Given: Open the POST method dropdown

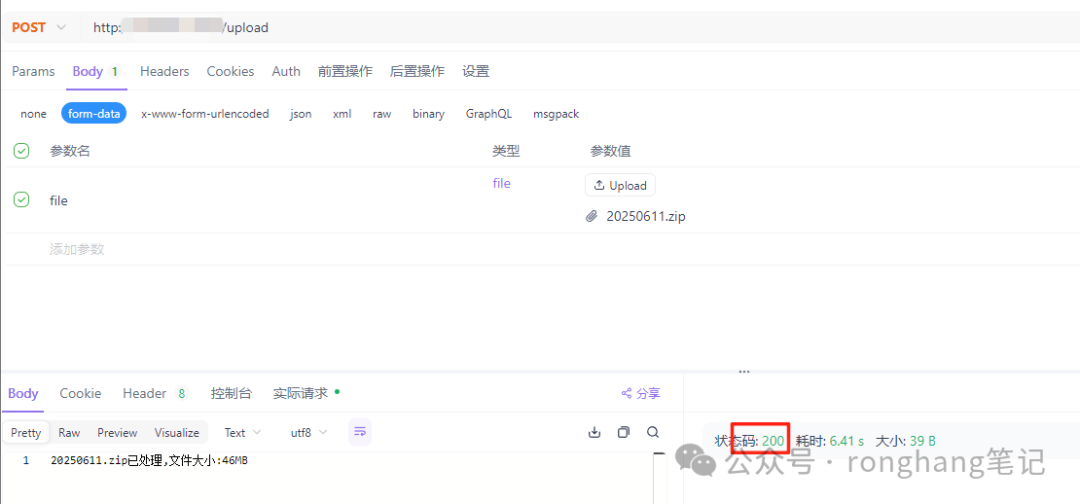Looking at the screenshot, I should tap(39, 28).
